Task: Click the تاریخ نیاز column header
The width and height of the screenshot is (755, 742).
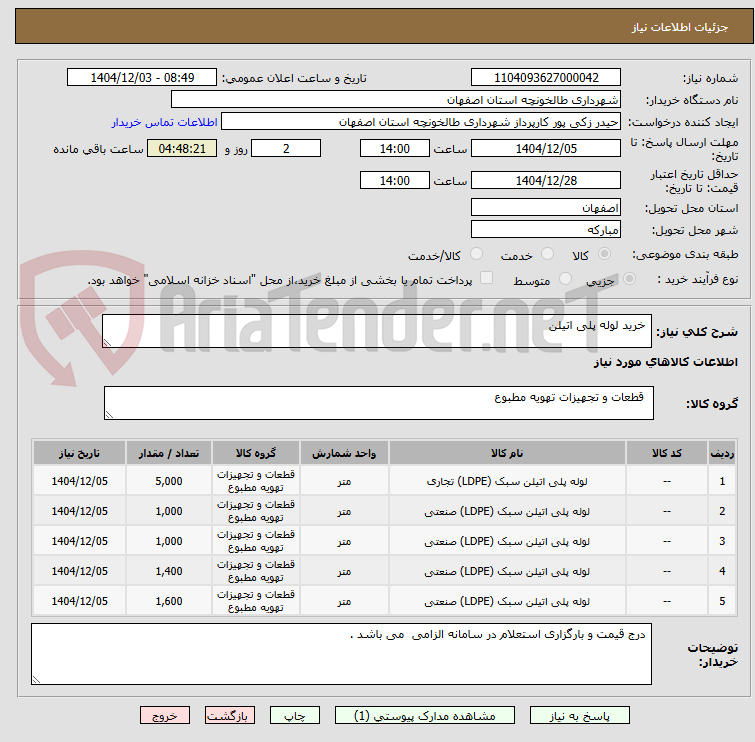Action: pyautogui.click(x=79, y=453)
